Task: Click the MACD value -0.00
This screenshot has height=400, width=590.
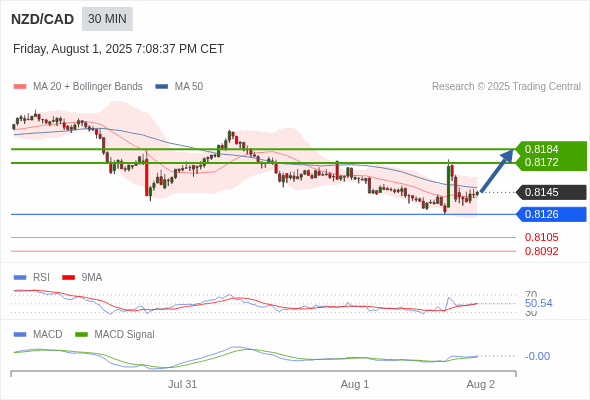Action: 537,356
